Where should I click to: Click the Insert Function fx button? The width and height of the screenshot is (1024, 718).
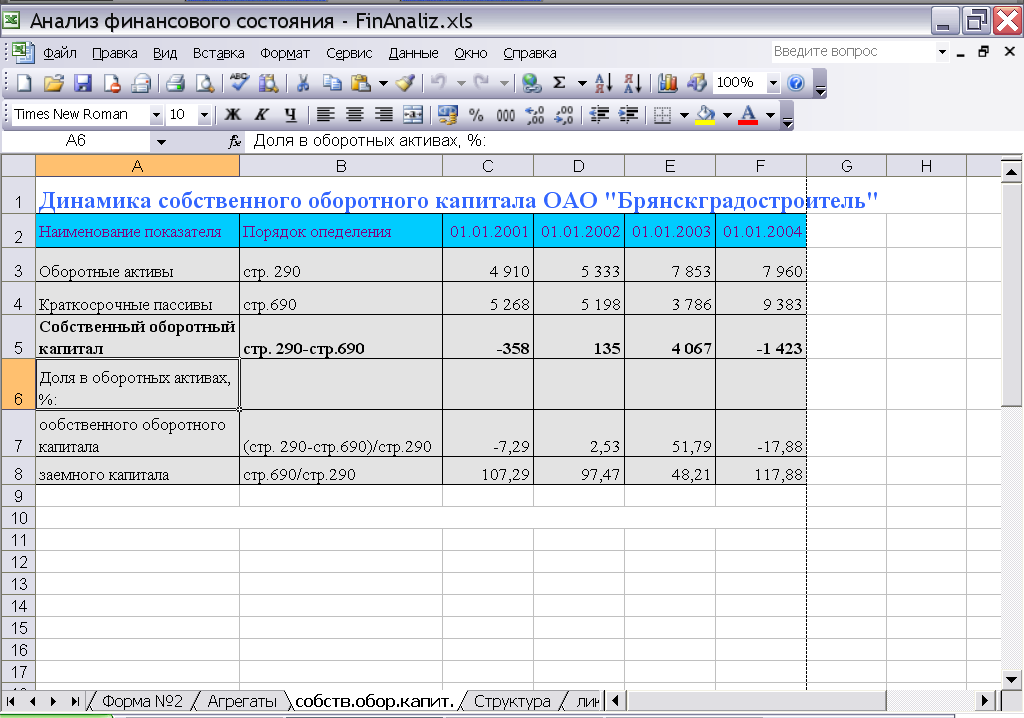coord(235,141)
